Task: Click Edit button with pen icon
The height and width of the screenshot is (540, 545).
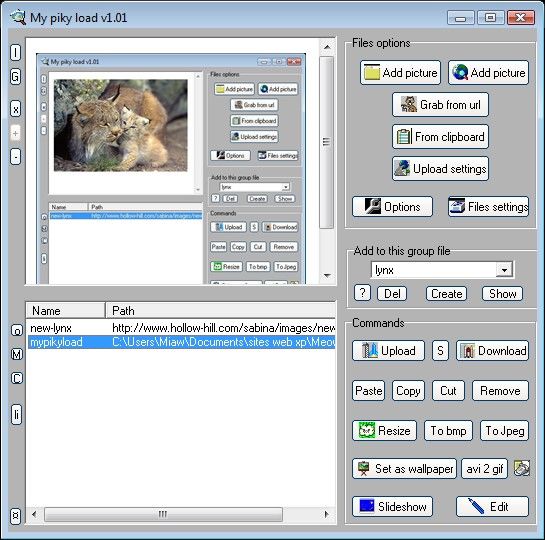Action: pos(492,506)
